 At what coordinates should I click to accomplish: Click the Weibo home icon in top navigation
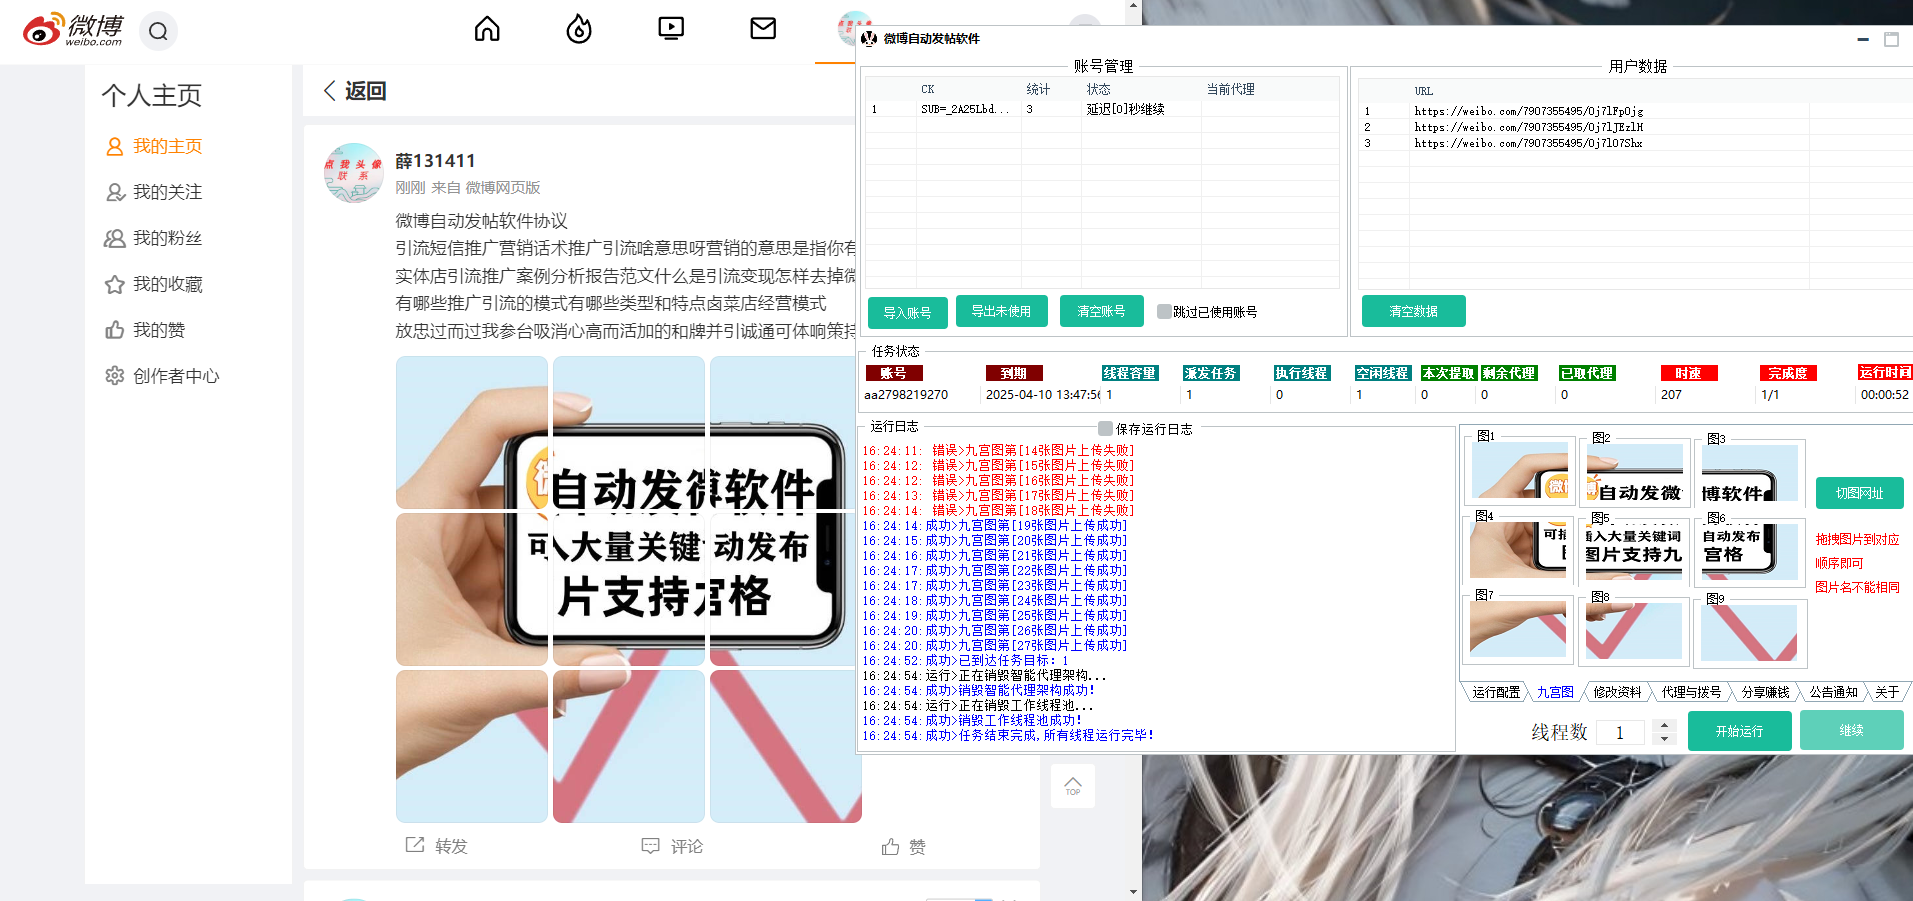point(486,29)
